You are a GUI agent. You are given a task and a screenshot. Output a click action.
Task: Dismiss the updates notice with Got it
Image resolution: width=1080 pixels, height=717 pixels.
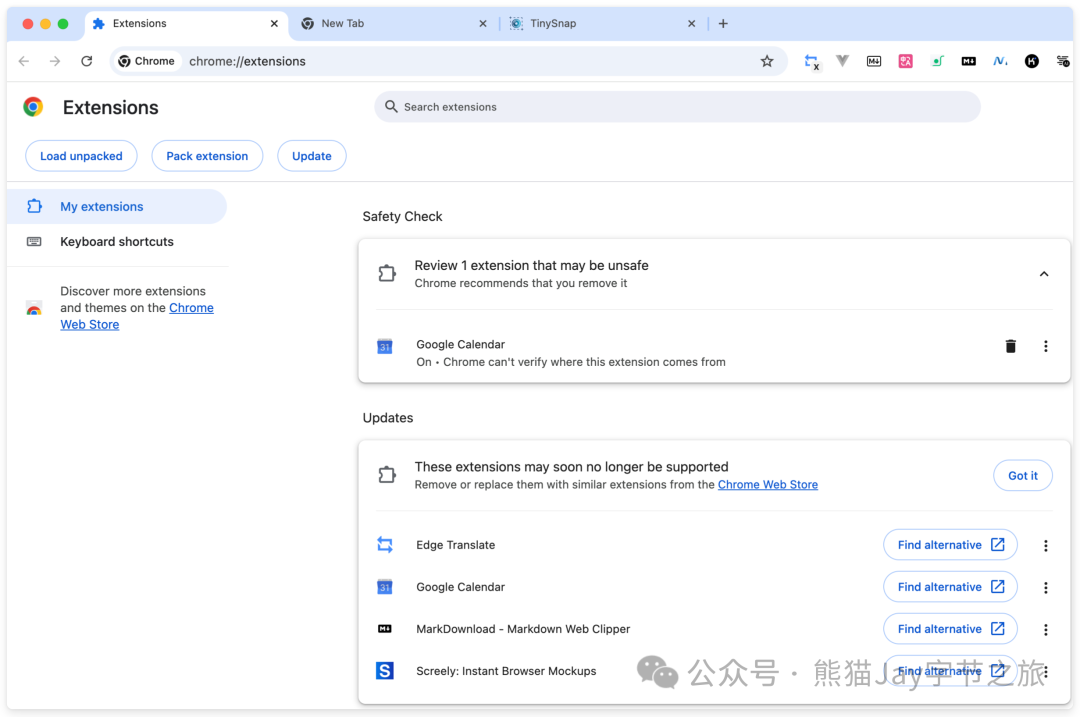point(1022,475)
